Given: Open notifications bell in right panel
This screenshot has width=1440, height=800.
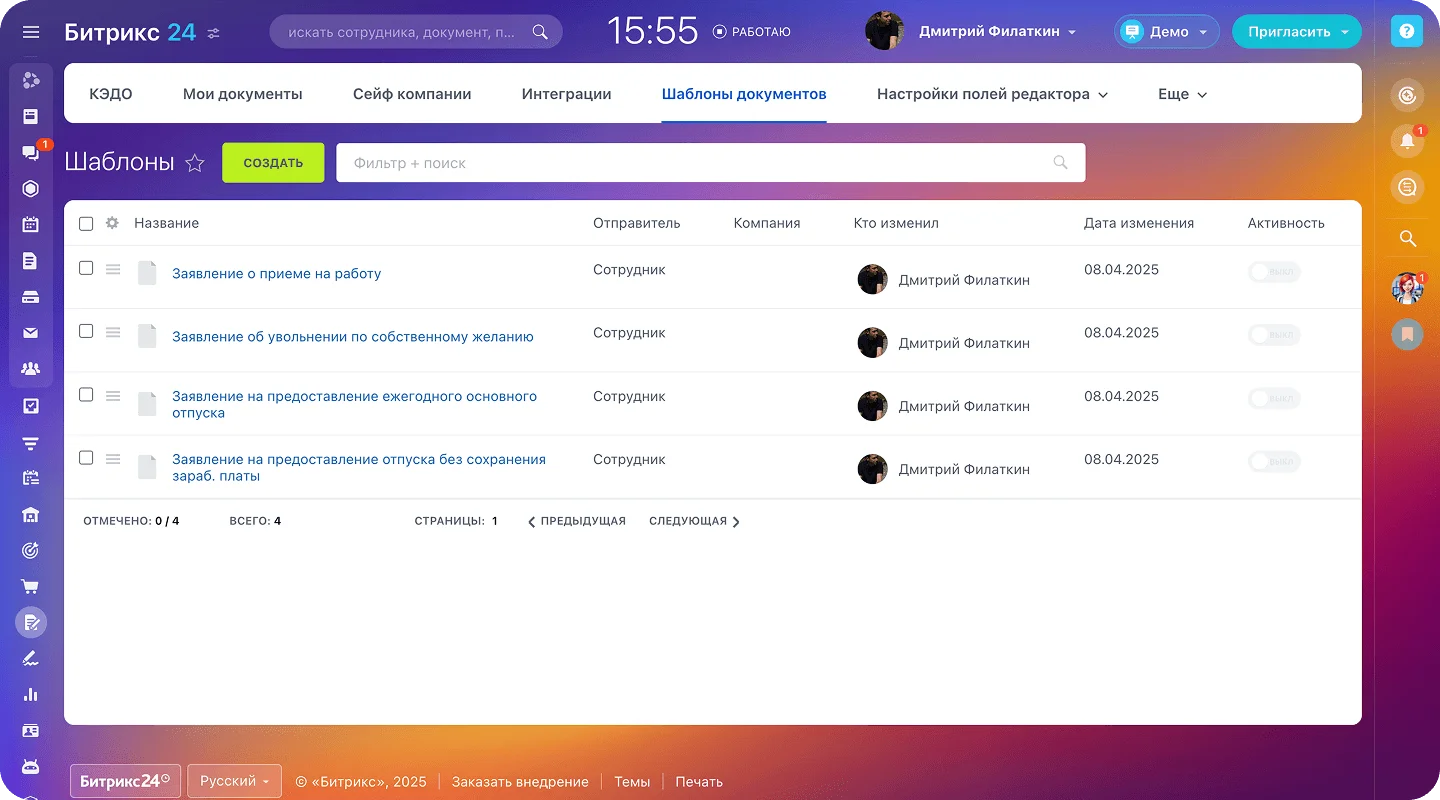Looking at the screenshot, I should click(x=1407, y=141).
